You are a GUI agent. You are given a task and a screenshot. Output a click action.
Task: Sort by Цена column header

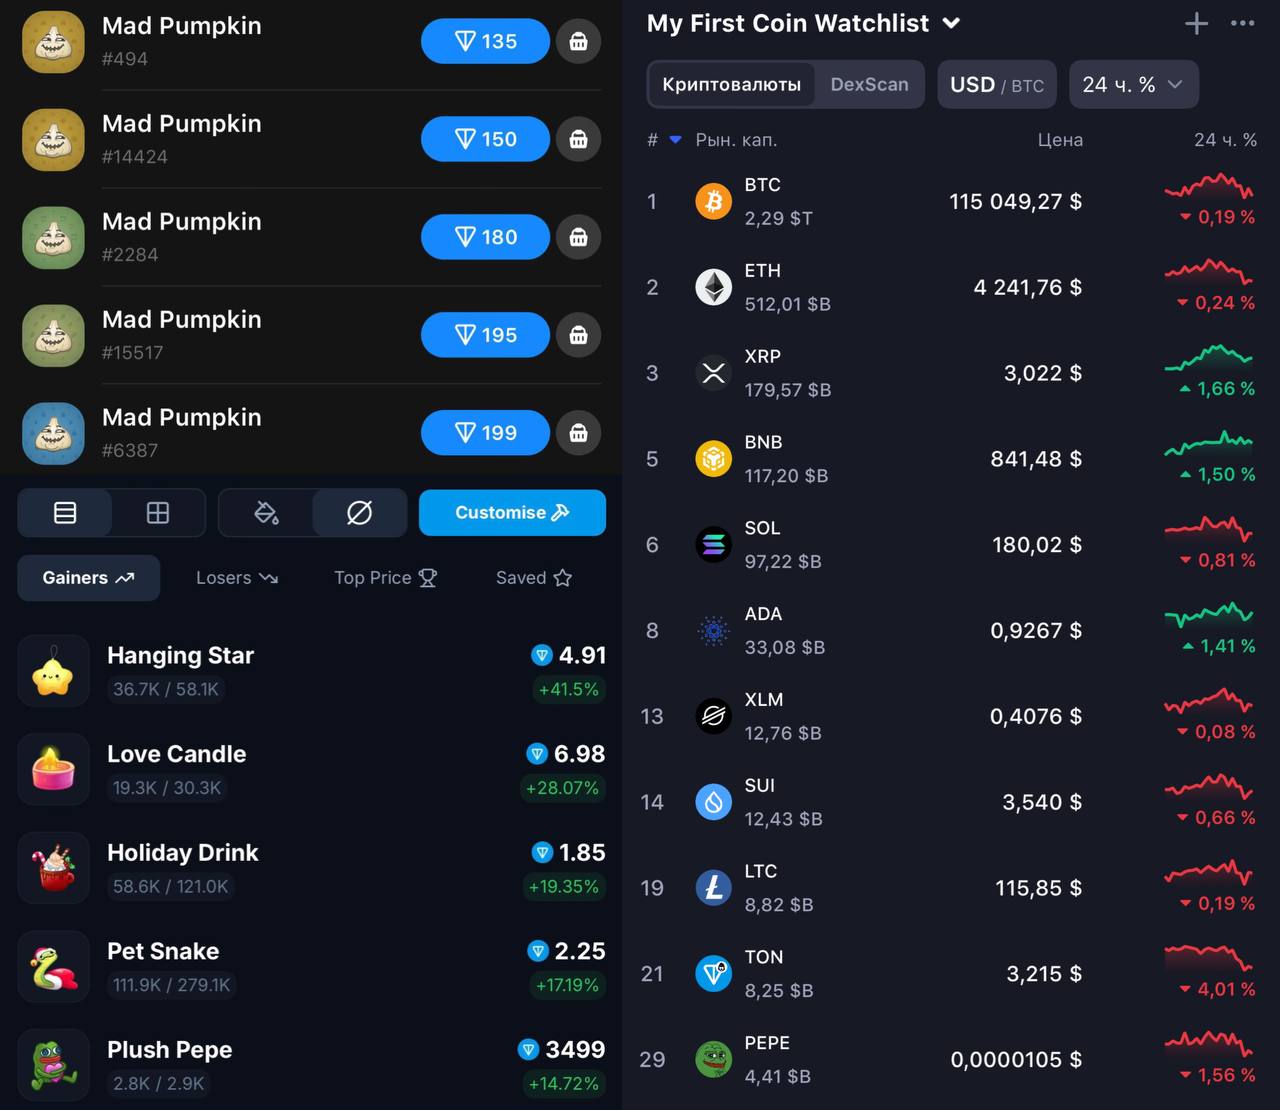click(x=1060, y=140)
